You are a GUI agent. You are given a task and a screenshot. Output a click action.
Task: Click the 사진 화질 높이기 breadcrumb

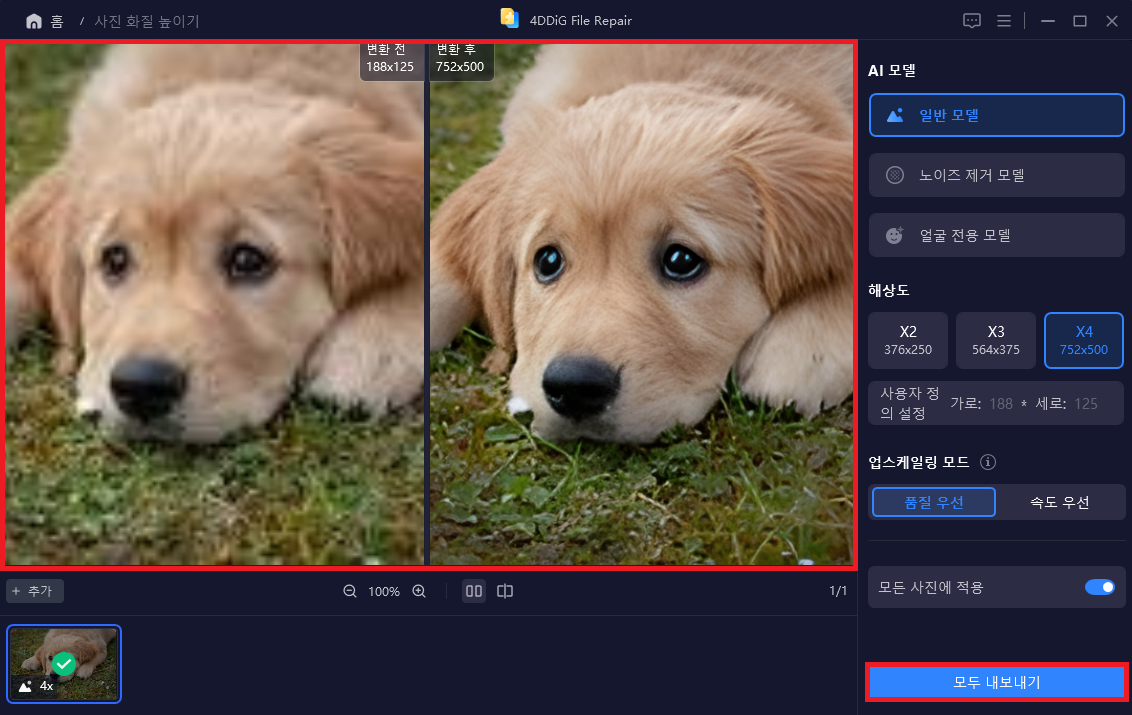tap(147, 22)
